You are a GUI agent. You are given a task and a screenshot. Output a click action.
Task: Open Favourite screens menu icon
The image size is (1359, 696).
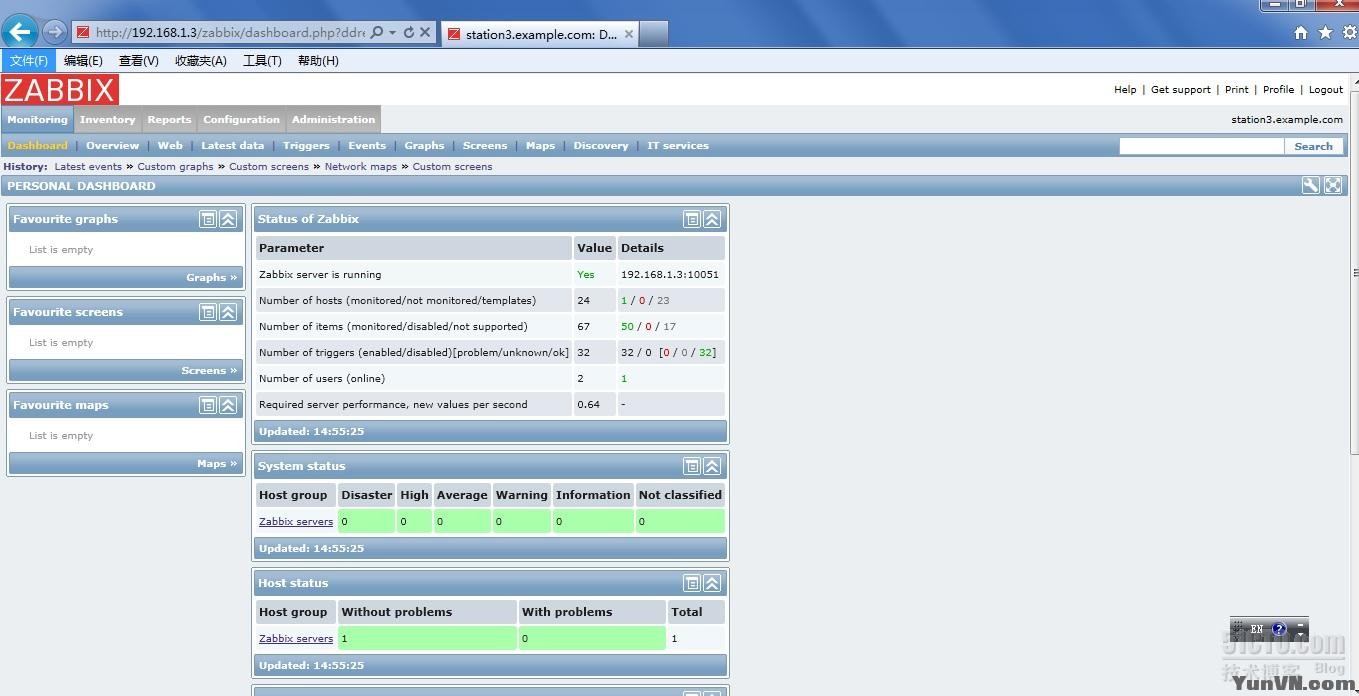(x=208, y=312)
